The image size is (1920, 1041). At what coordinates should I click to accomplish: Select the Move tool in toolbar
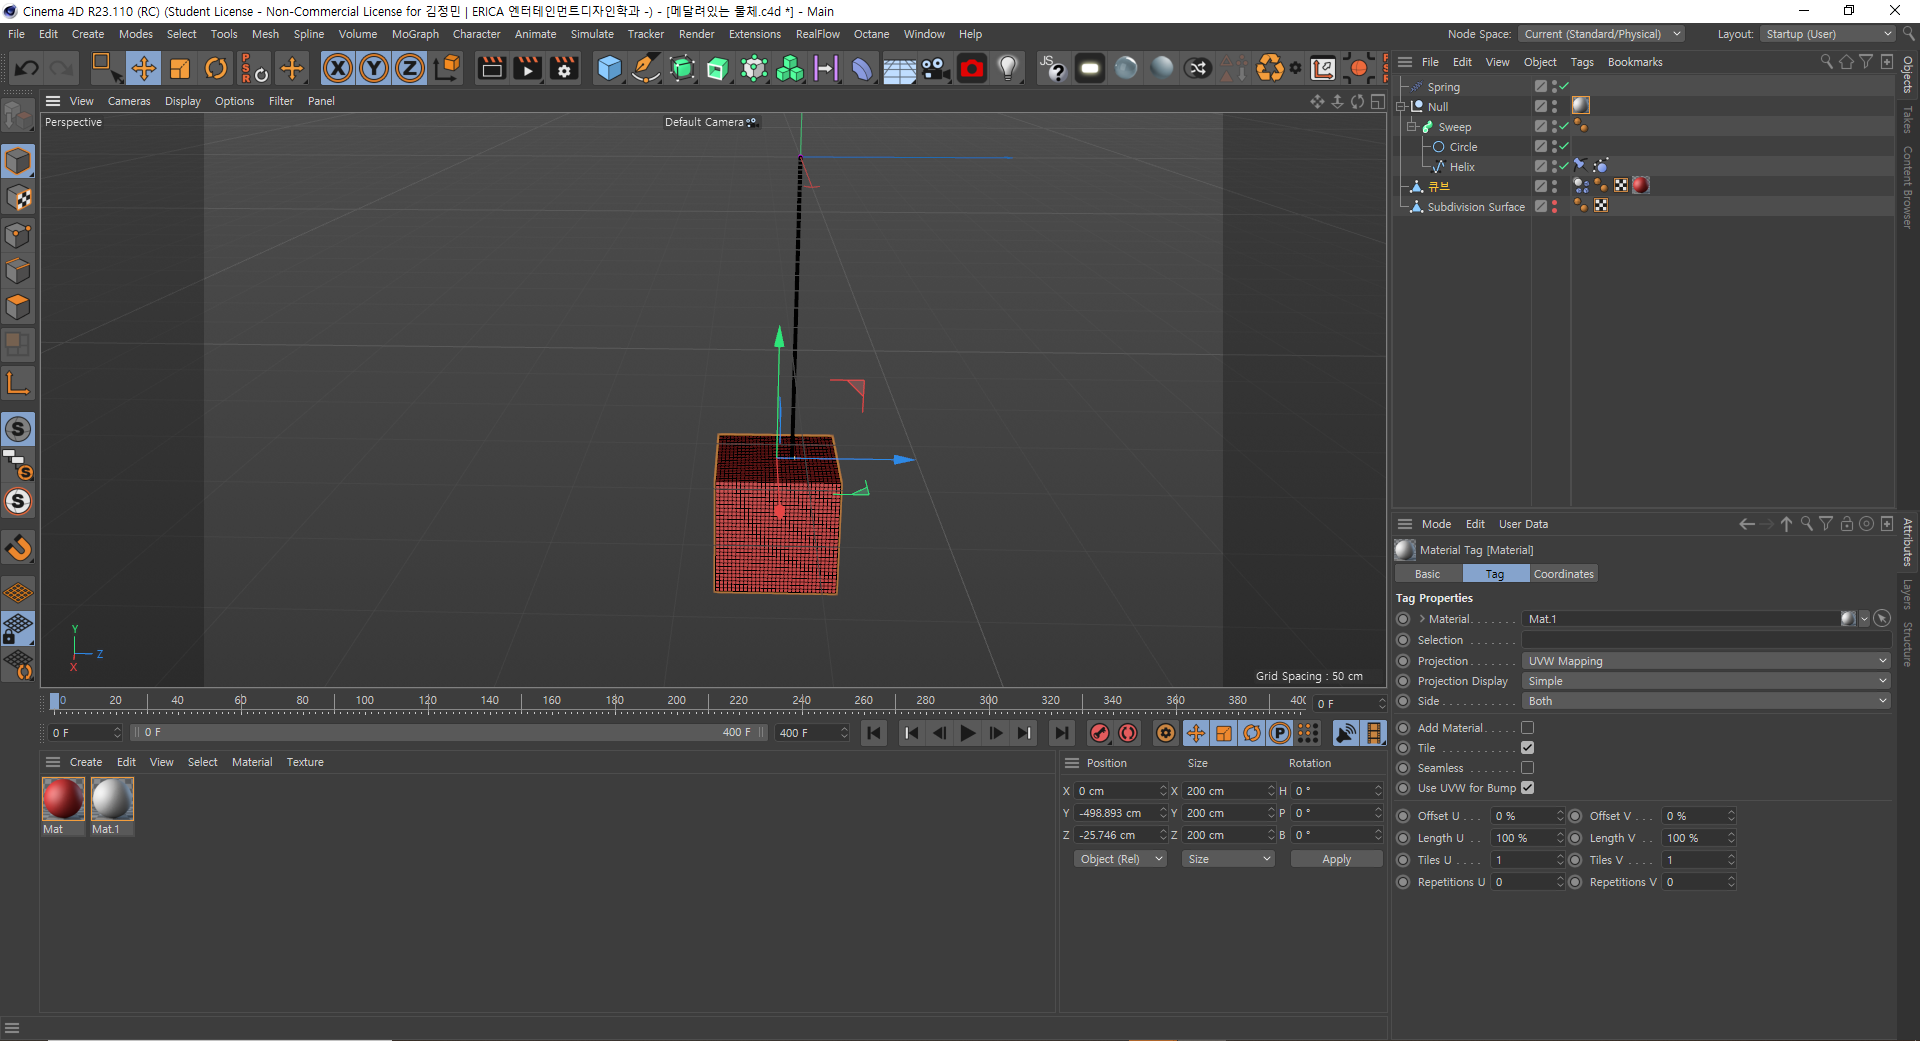143,68
